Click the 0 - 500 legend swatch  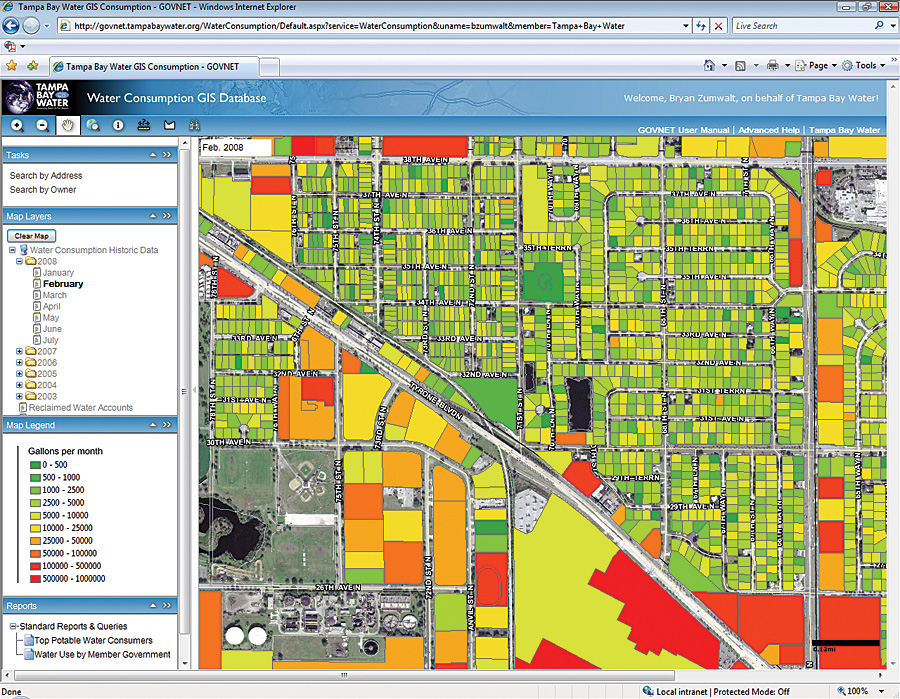(x=35, y=465)
